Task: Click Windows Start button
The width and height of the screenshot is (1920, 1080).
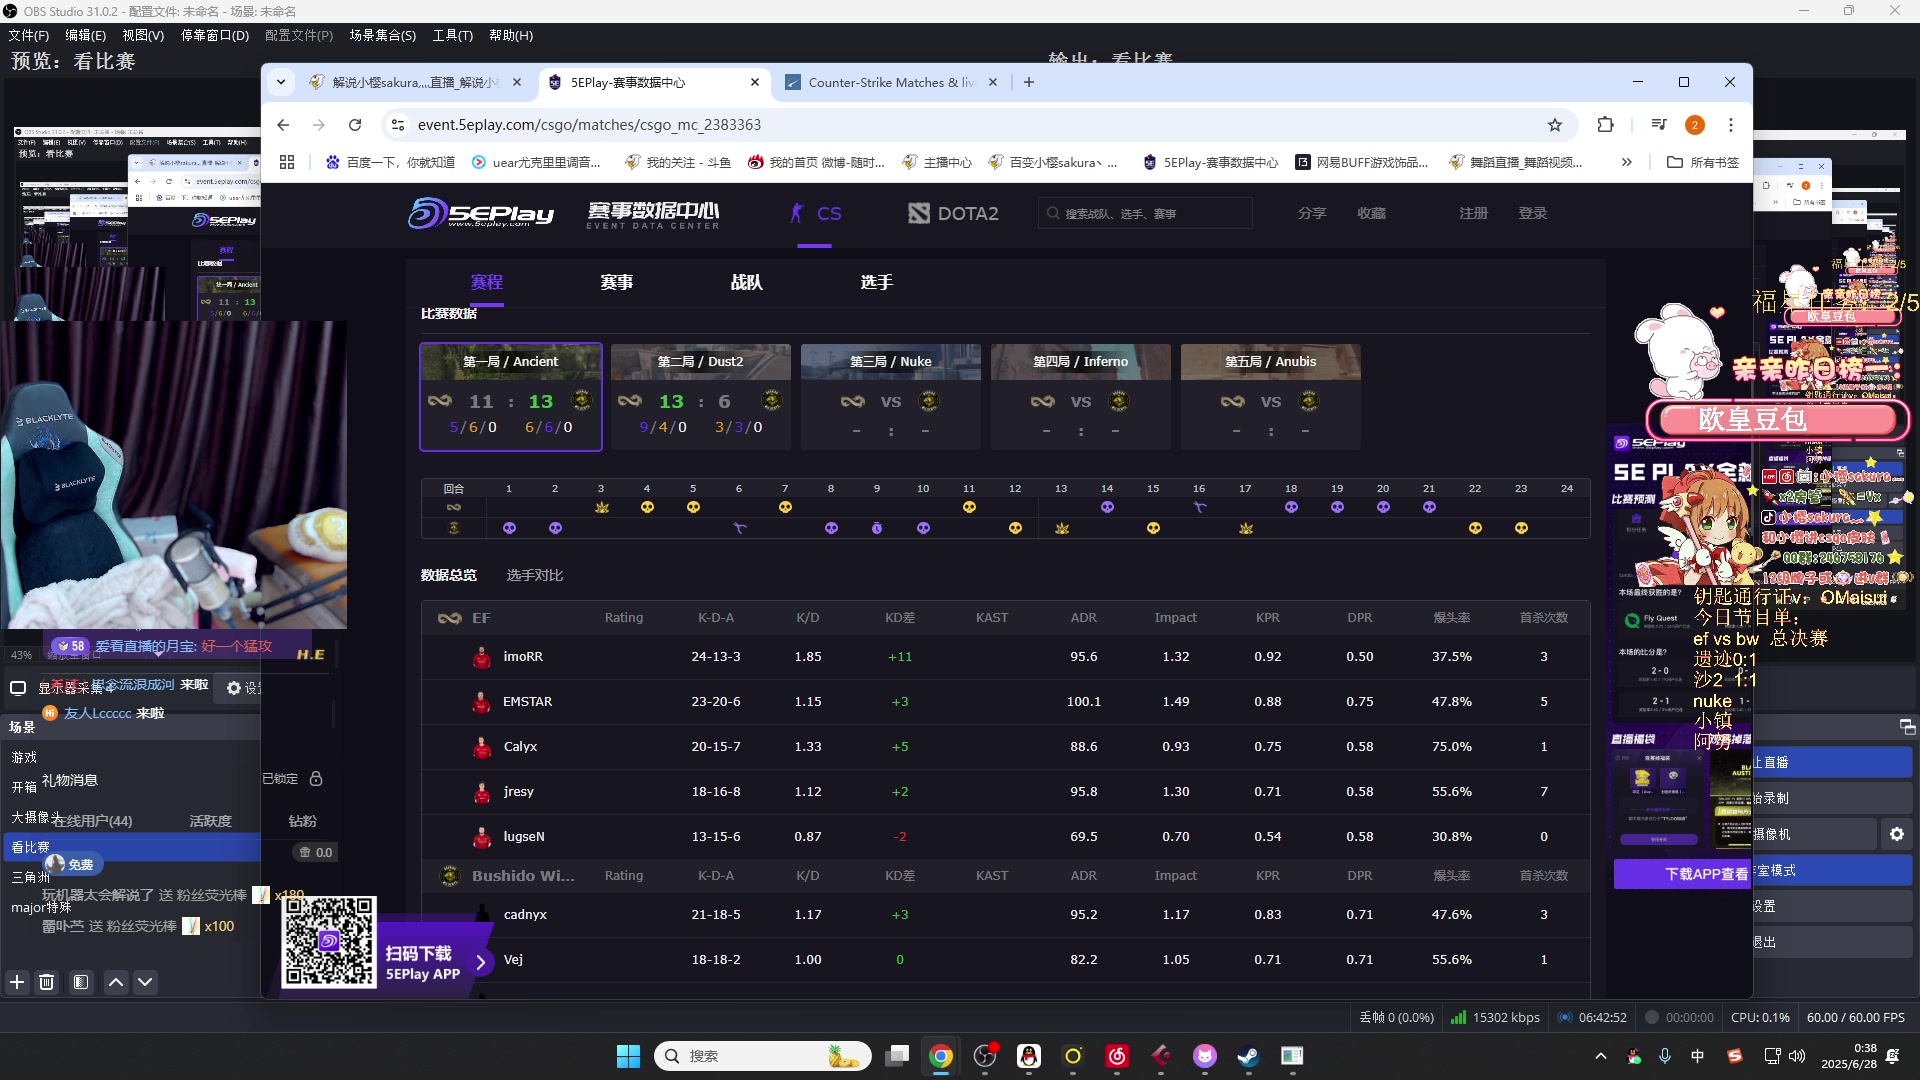Action: click(628, 1056)
